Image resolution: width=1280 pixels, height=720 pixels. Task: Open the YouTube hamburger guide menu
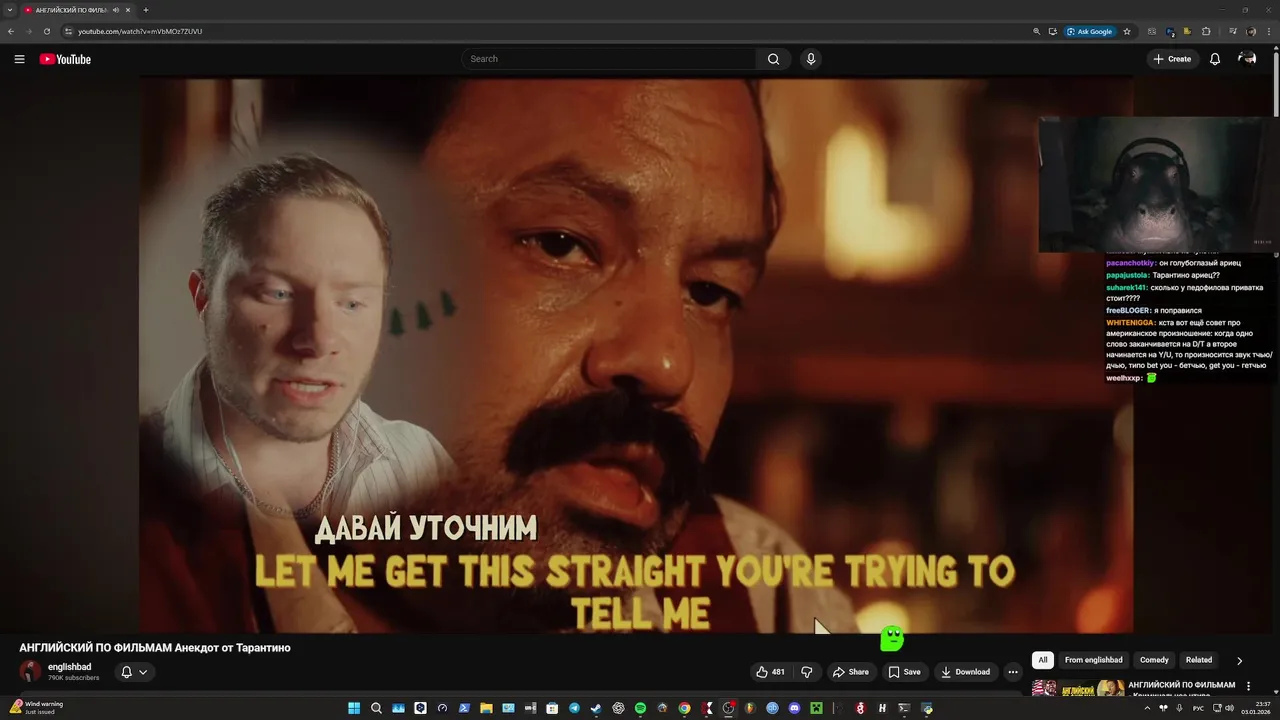pyautogui.click(x=19, y=59)
